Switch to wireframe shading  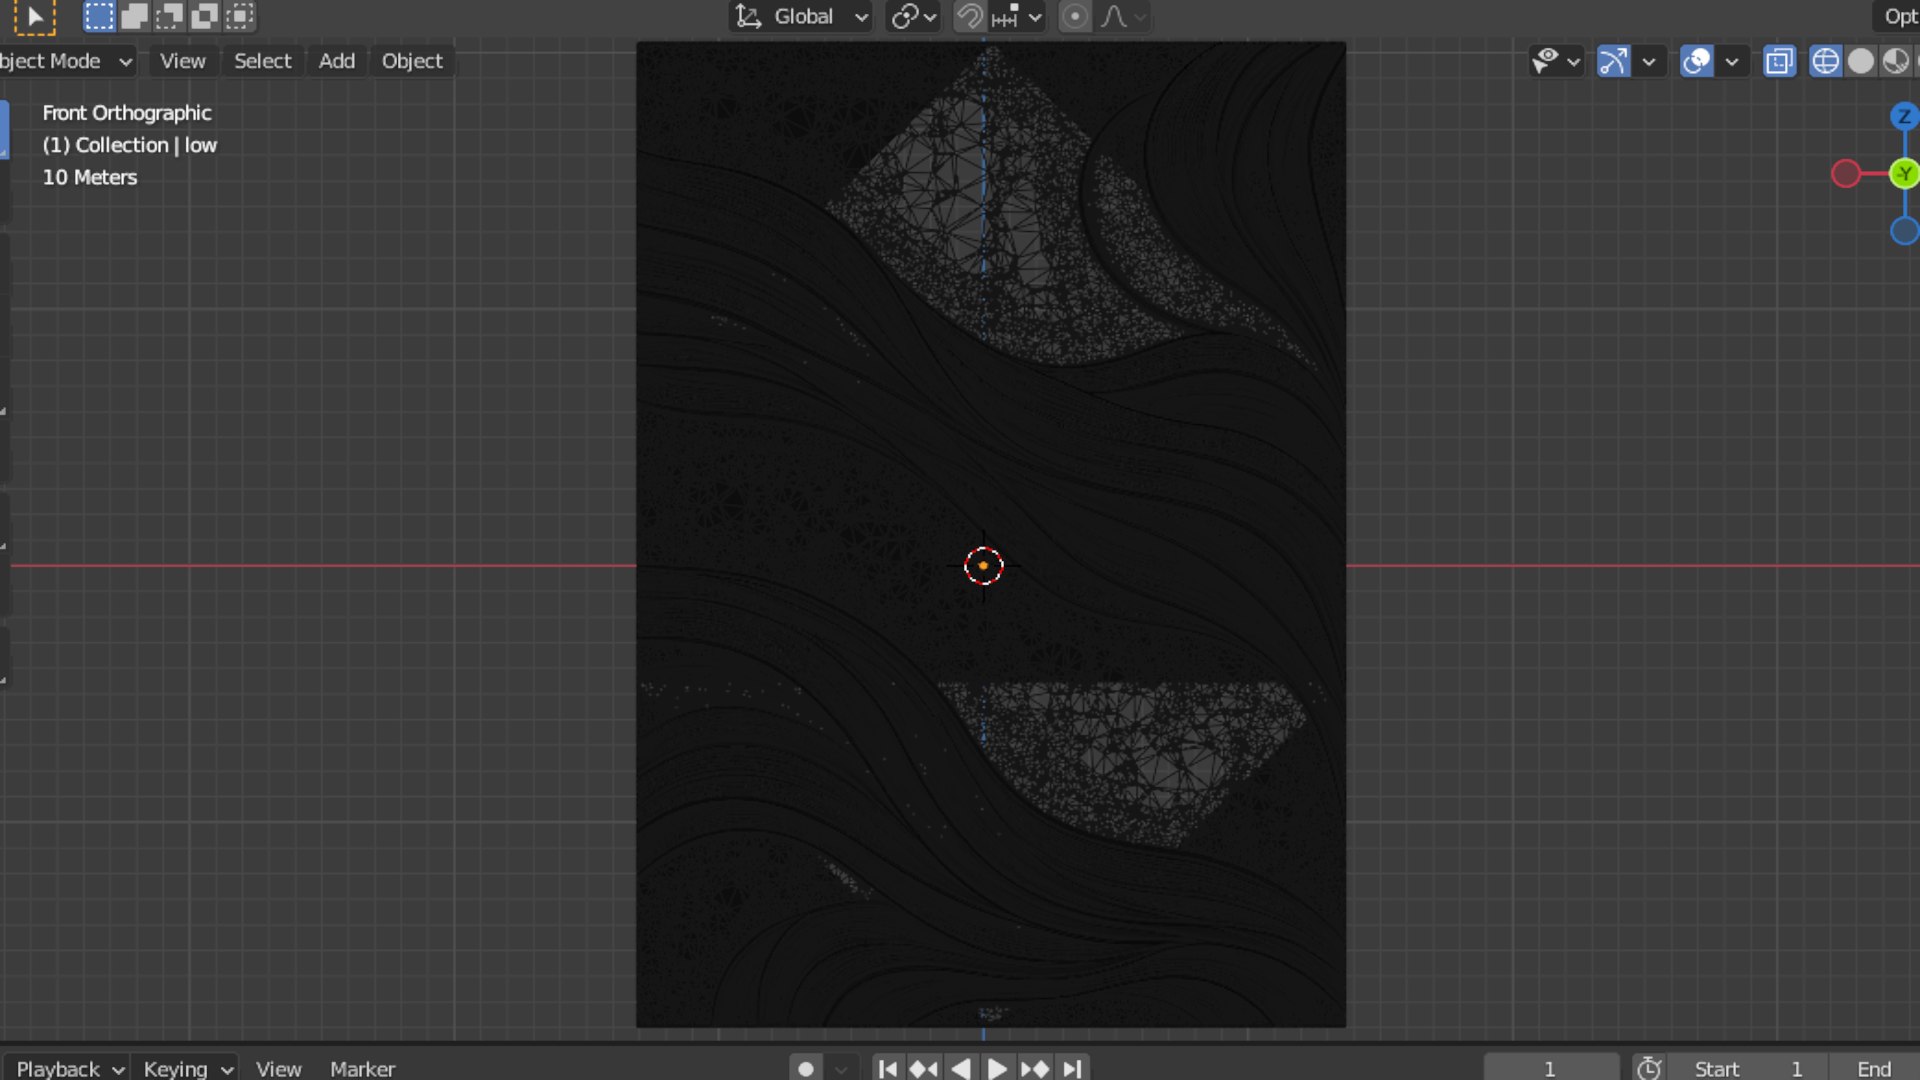(1826, 61)
